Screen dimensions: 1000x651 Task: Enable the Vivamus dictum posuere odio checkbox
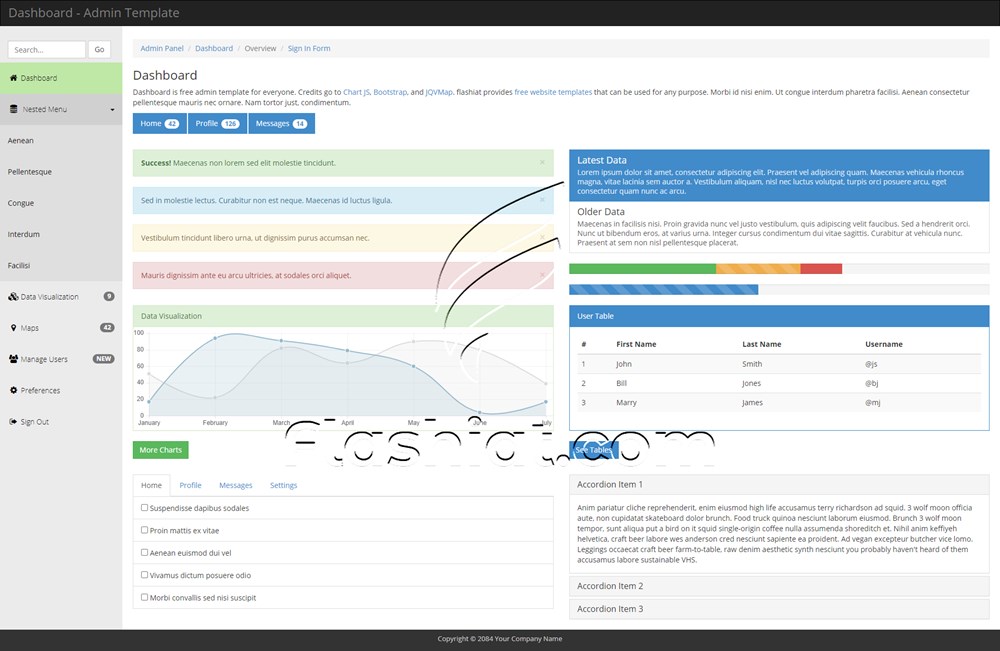pyautogui.click(x=144, y=574)
